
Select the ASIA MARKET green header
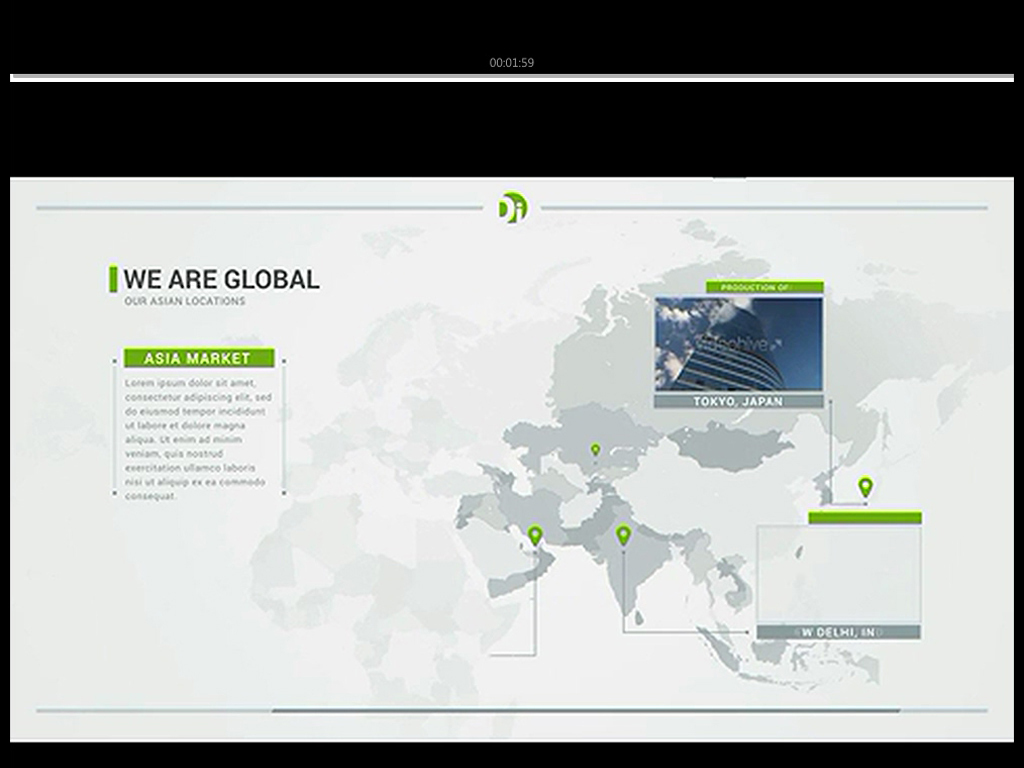coord(198,358)
